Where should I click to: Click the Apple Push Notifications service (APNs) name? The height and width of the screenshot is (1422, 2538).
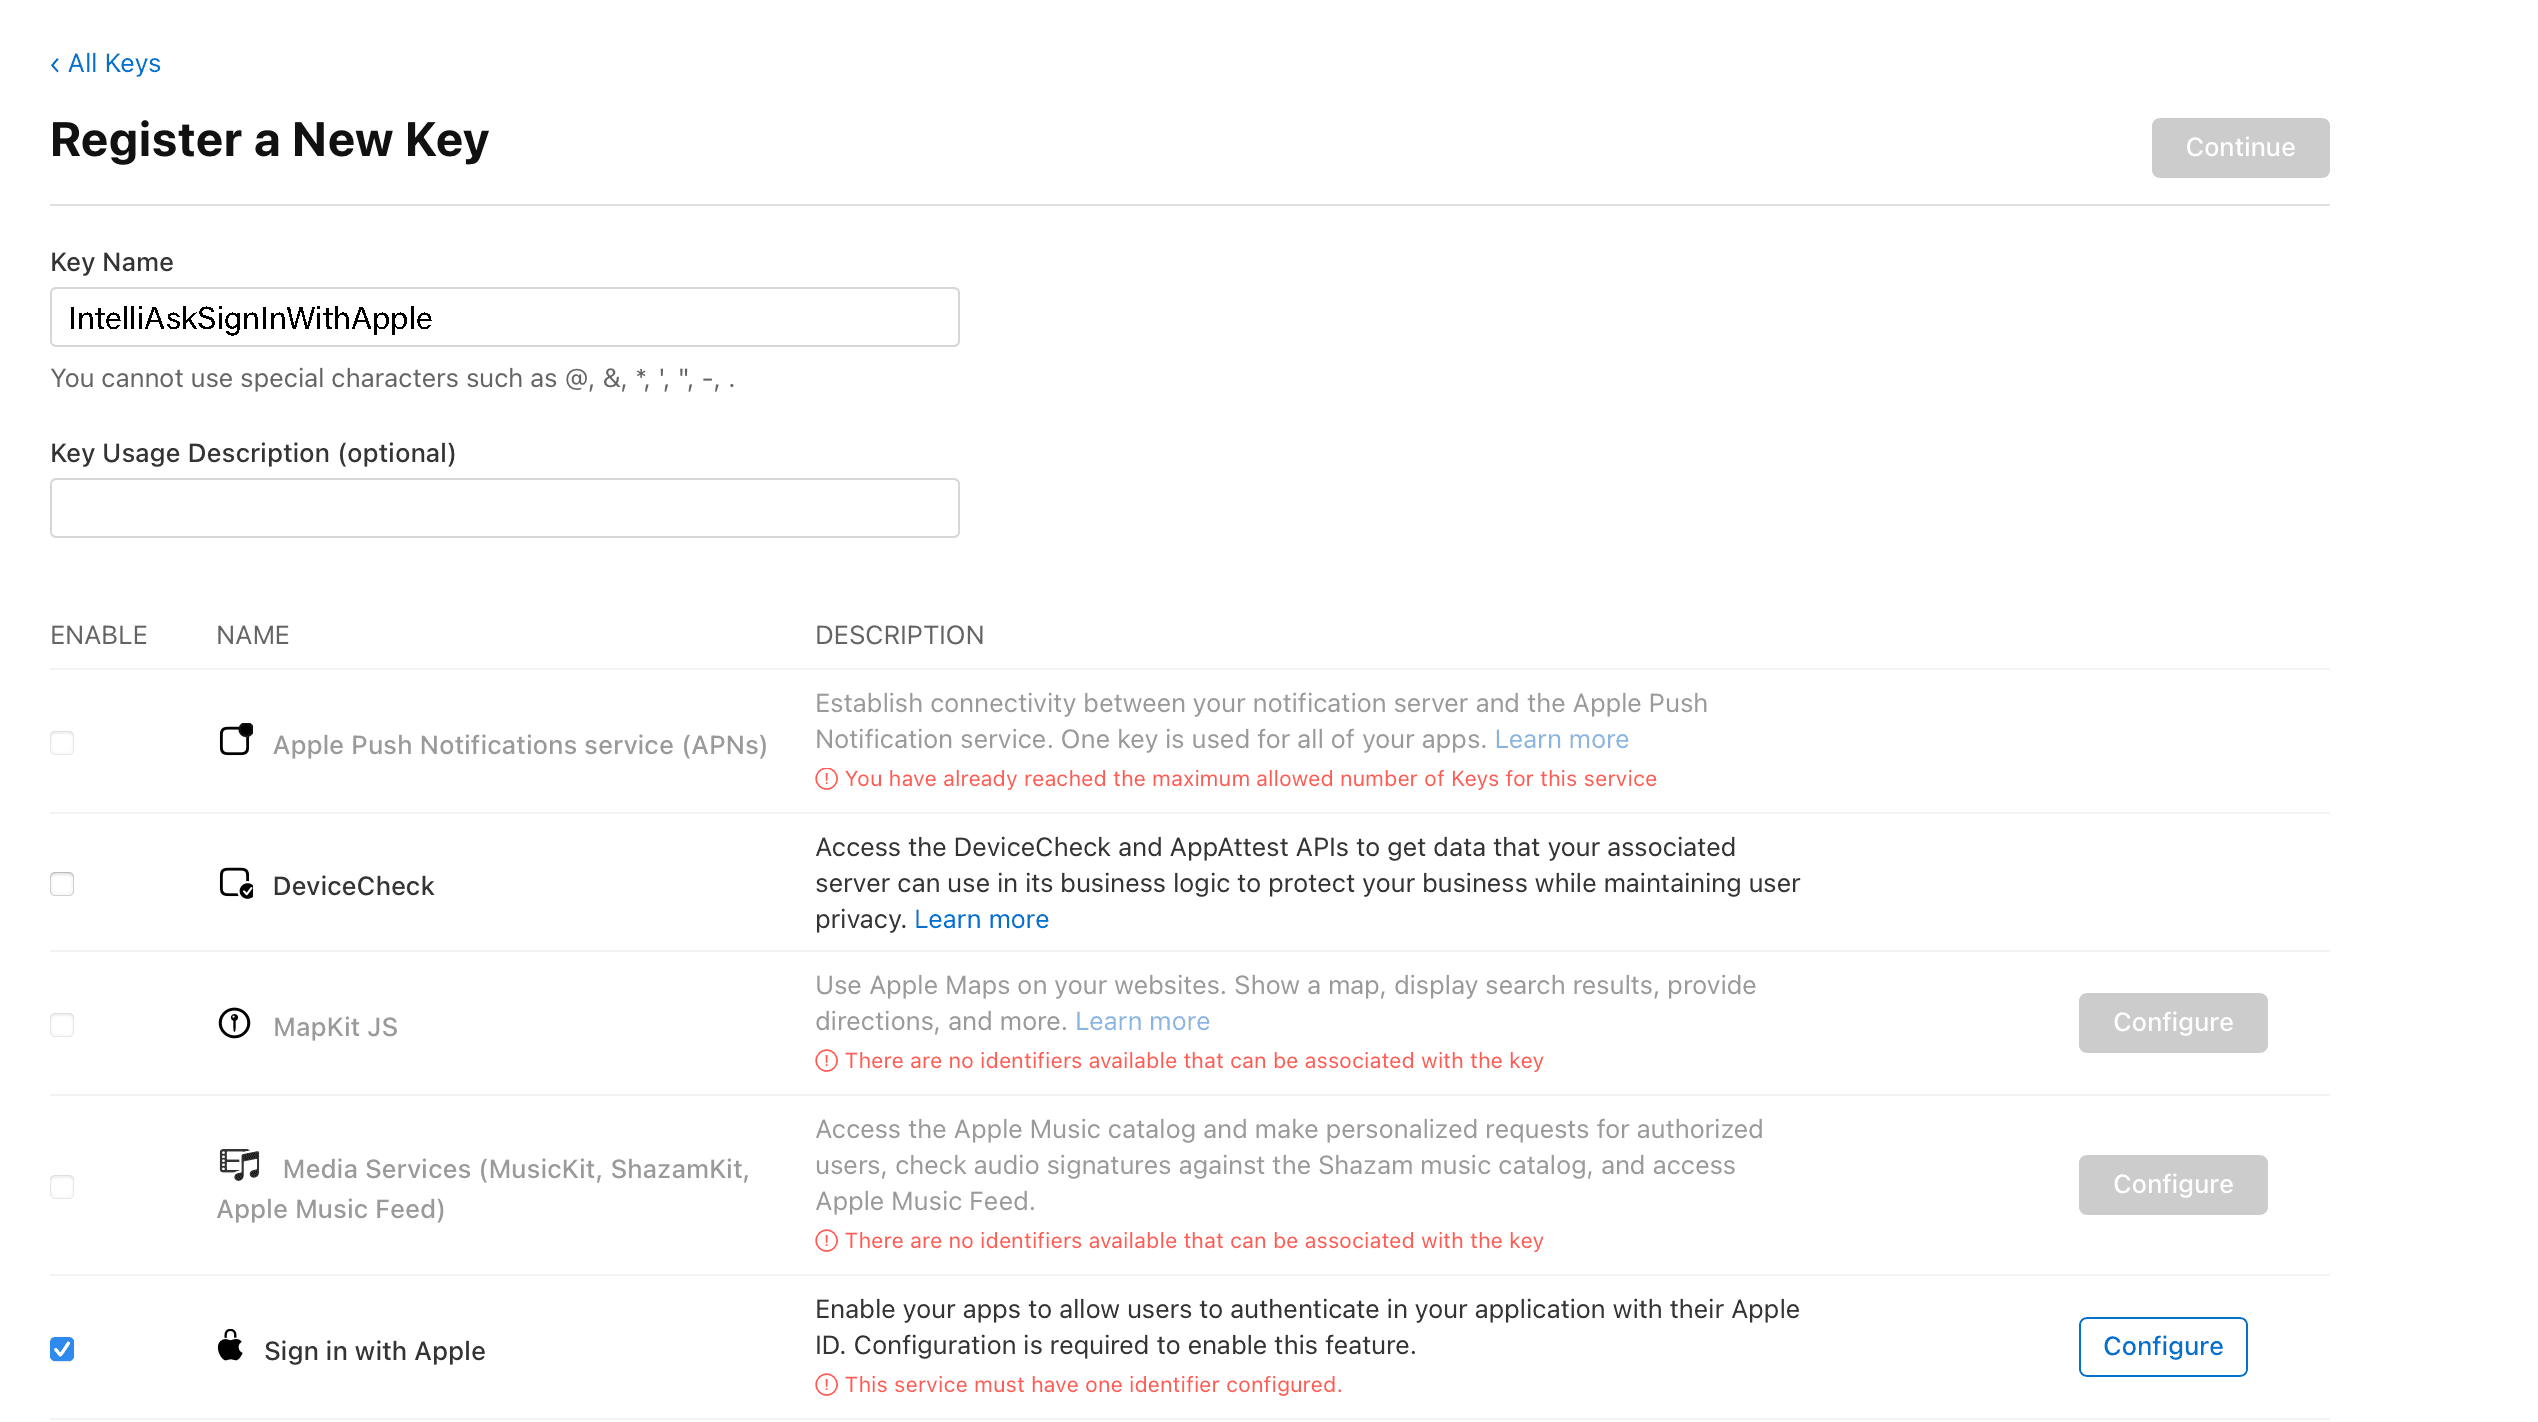click(520, 745)
